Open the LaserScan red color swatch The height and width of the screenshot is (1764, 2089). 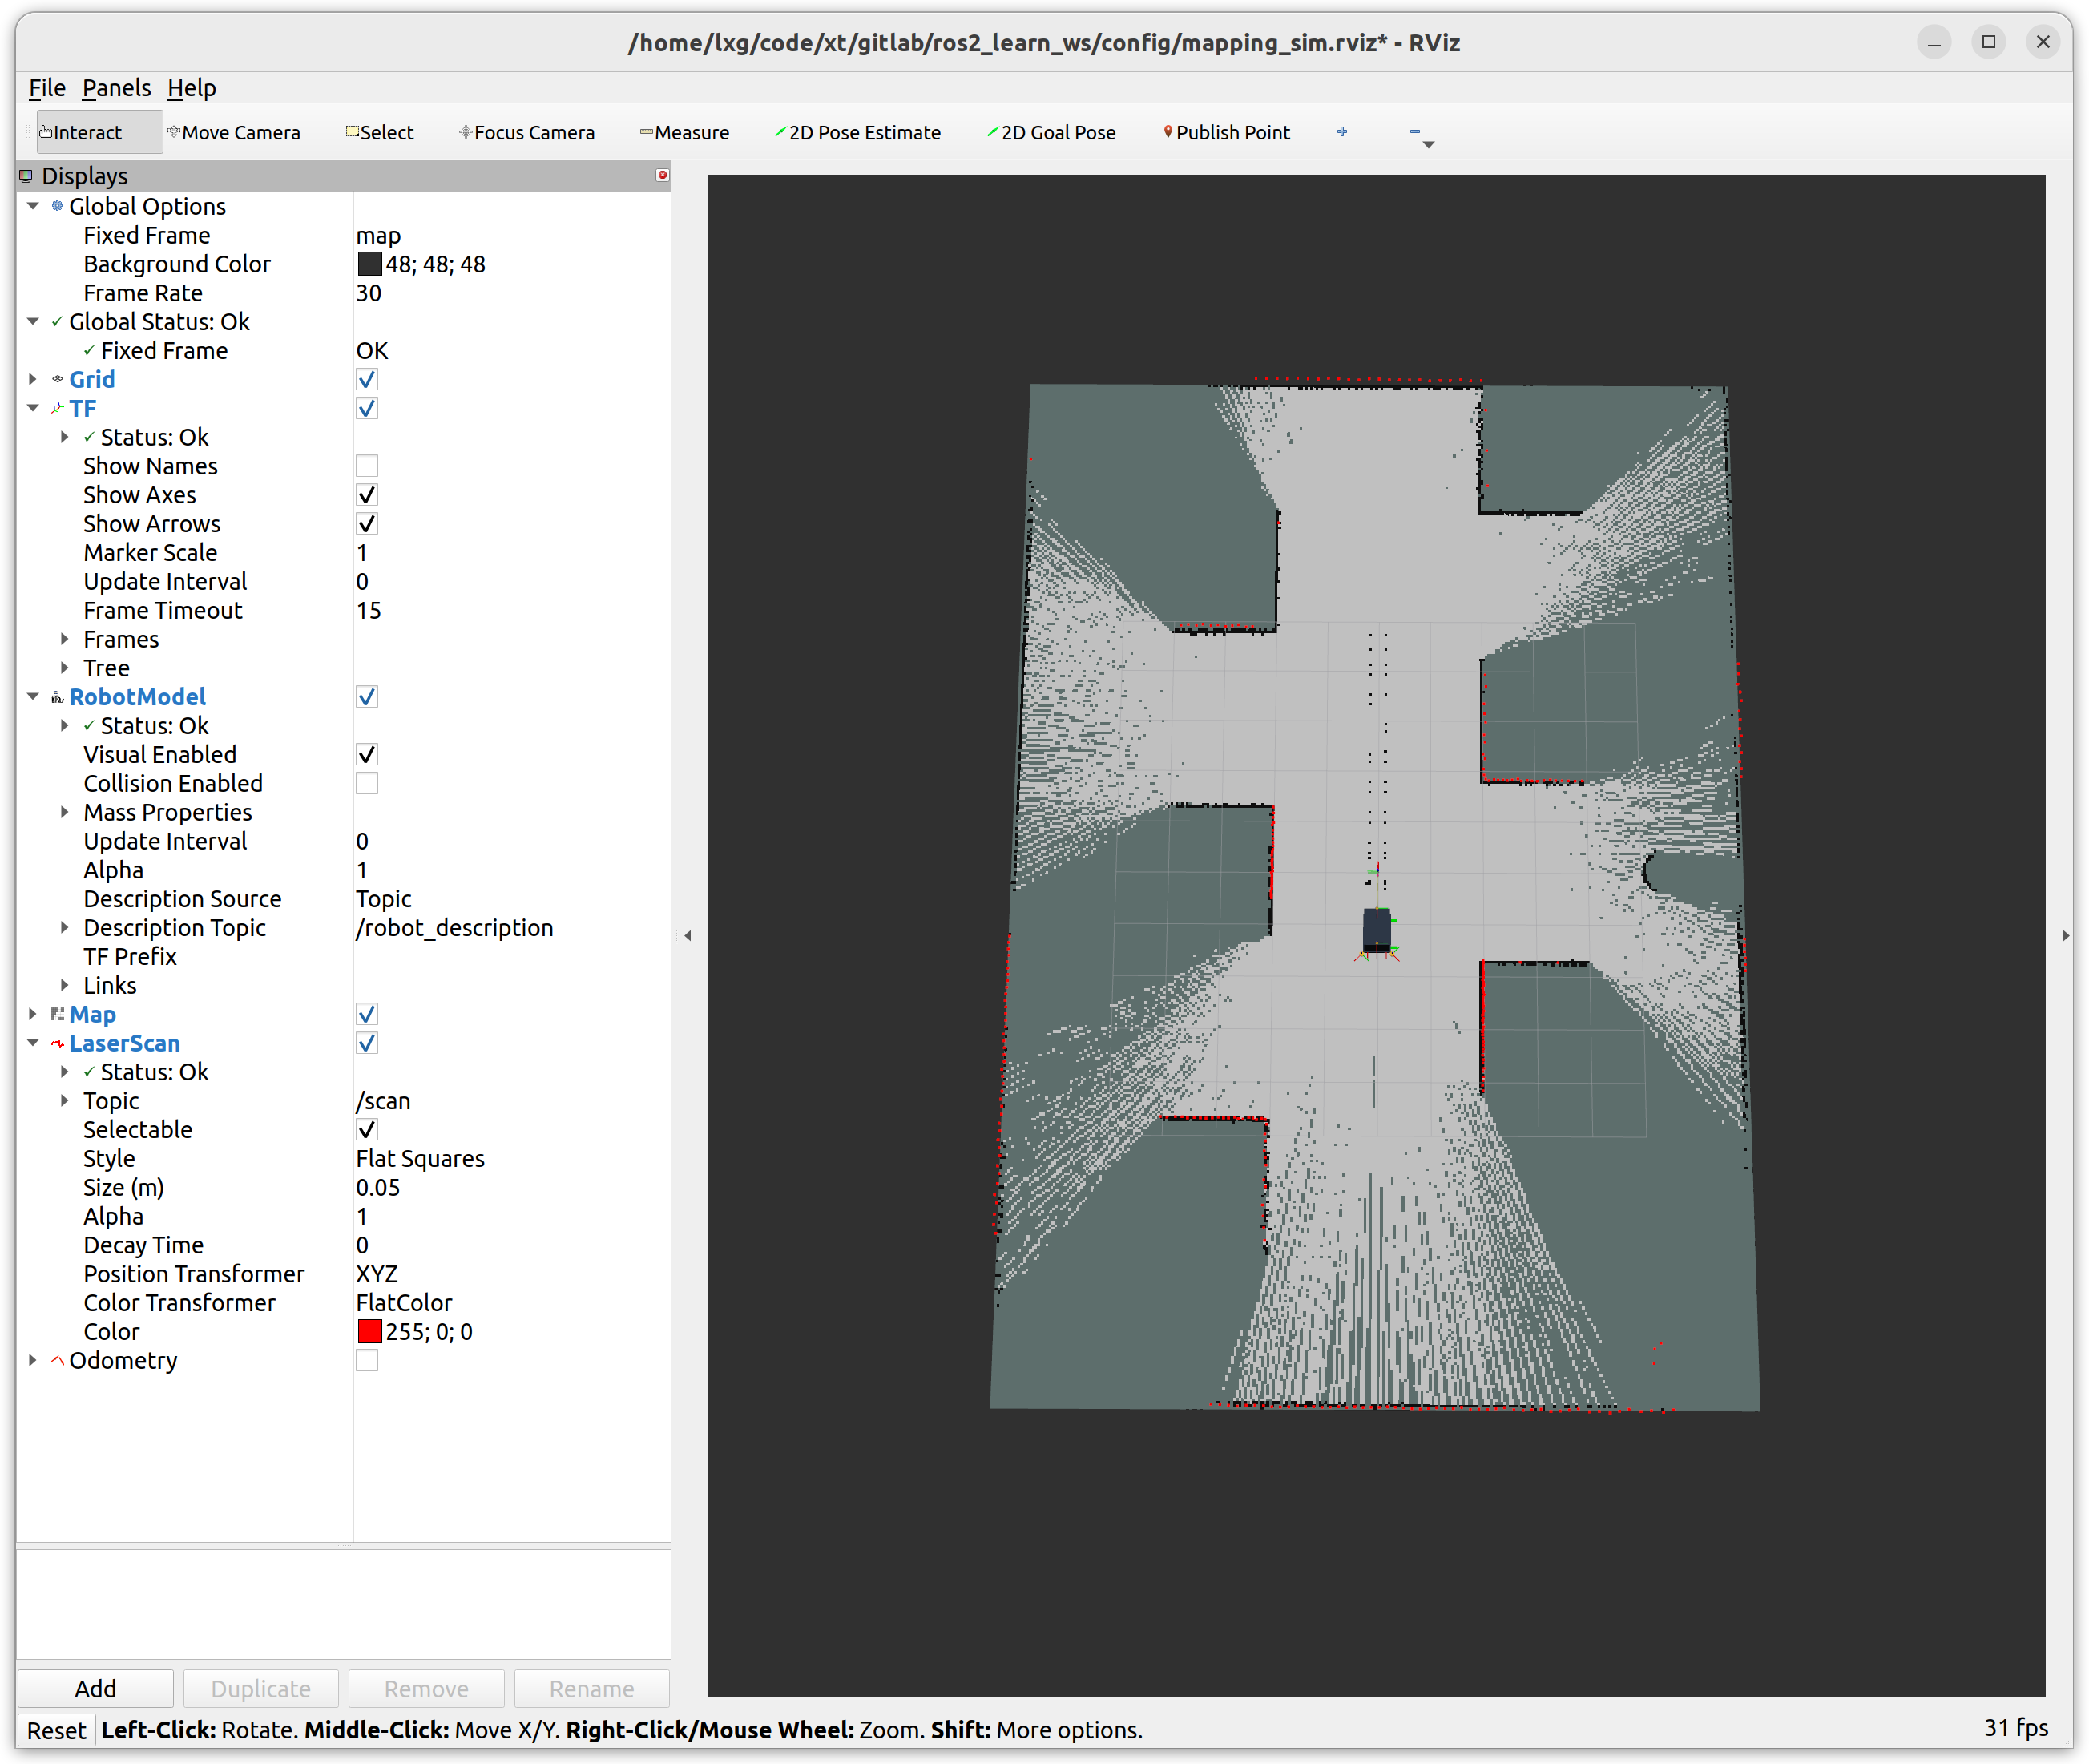370,1331
